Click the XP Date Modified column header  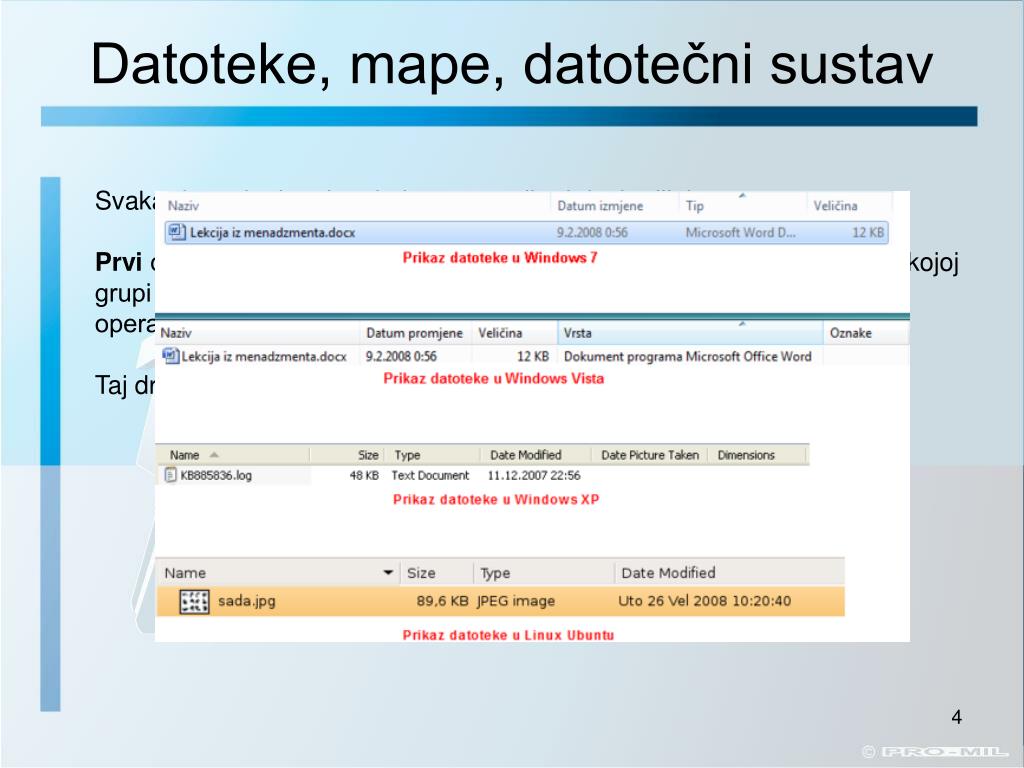click(x=526, y=455)
